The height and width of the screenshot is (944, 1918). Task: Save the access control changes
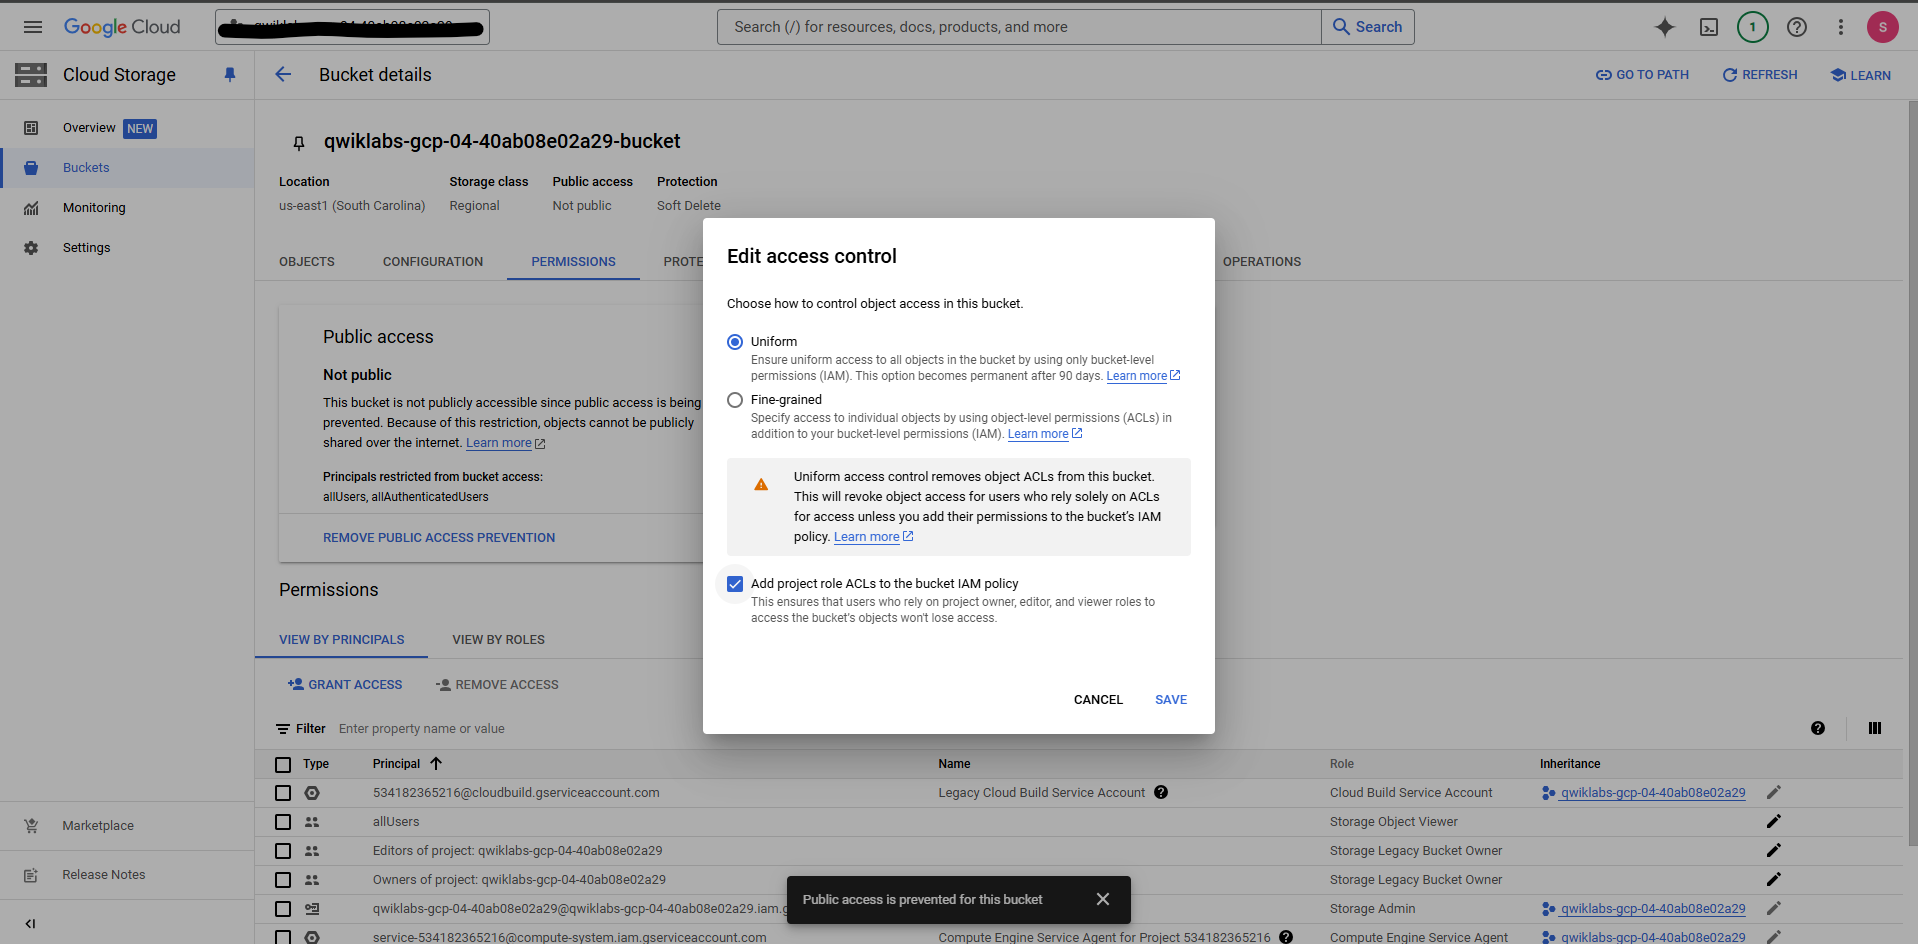click(1170, 700)
